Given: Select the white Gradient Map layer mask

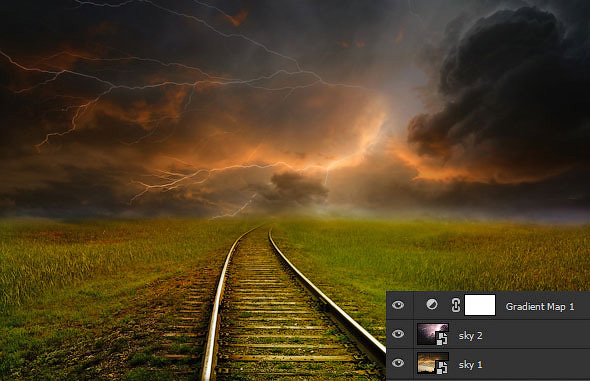Looking at the screenshot, I should pos(480,305).
